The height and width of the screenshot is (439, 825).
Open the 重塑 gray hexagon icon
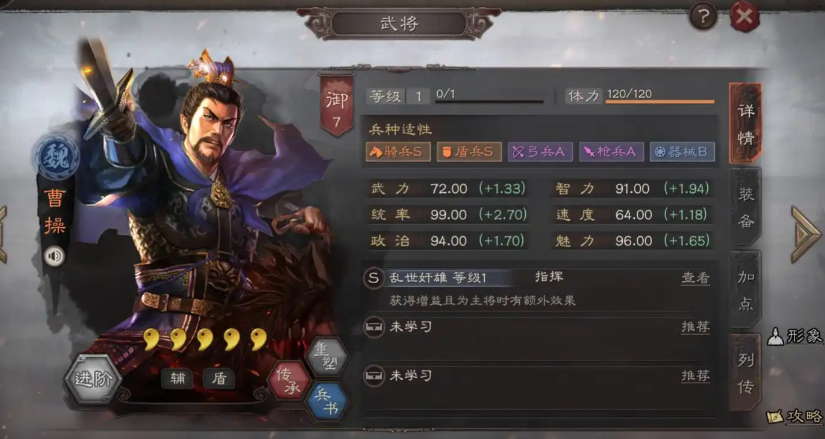click(327, 357)
